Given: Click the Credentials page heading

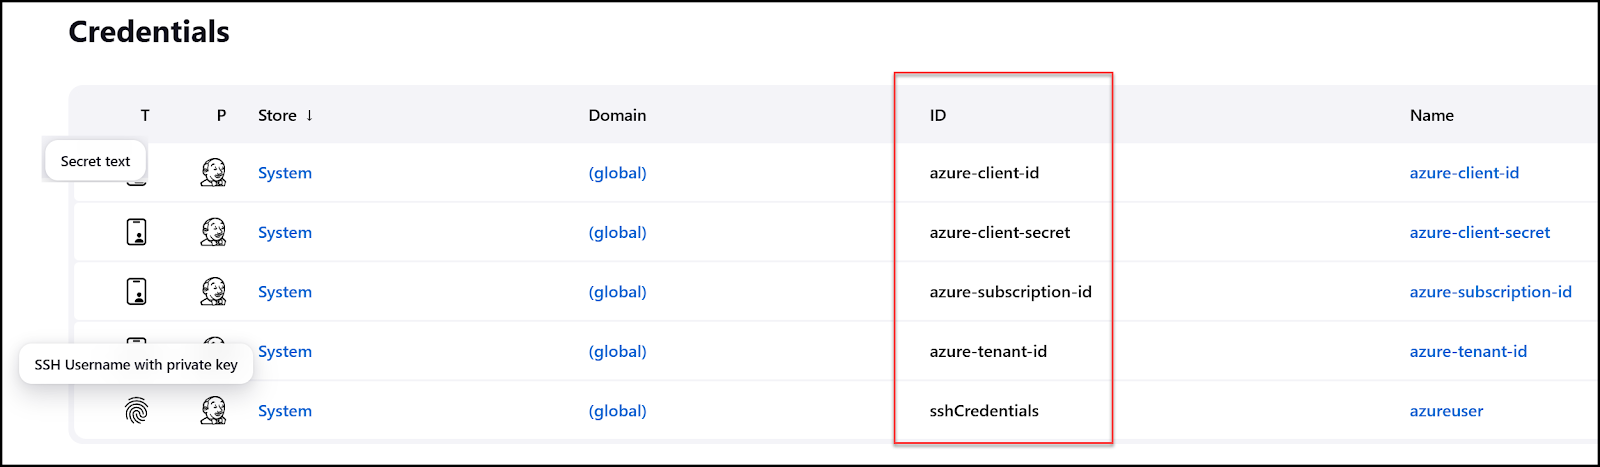Looking at the screenshot, I should tap(149, 32).
